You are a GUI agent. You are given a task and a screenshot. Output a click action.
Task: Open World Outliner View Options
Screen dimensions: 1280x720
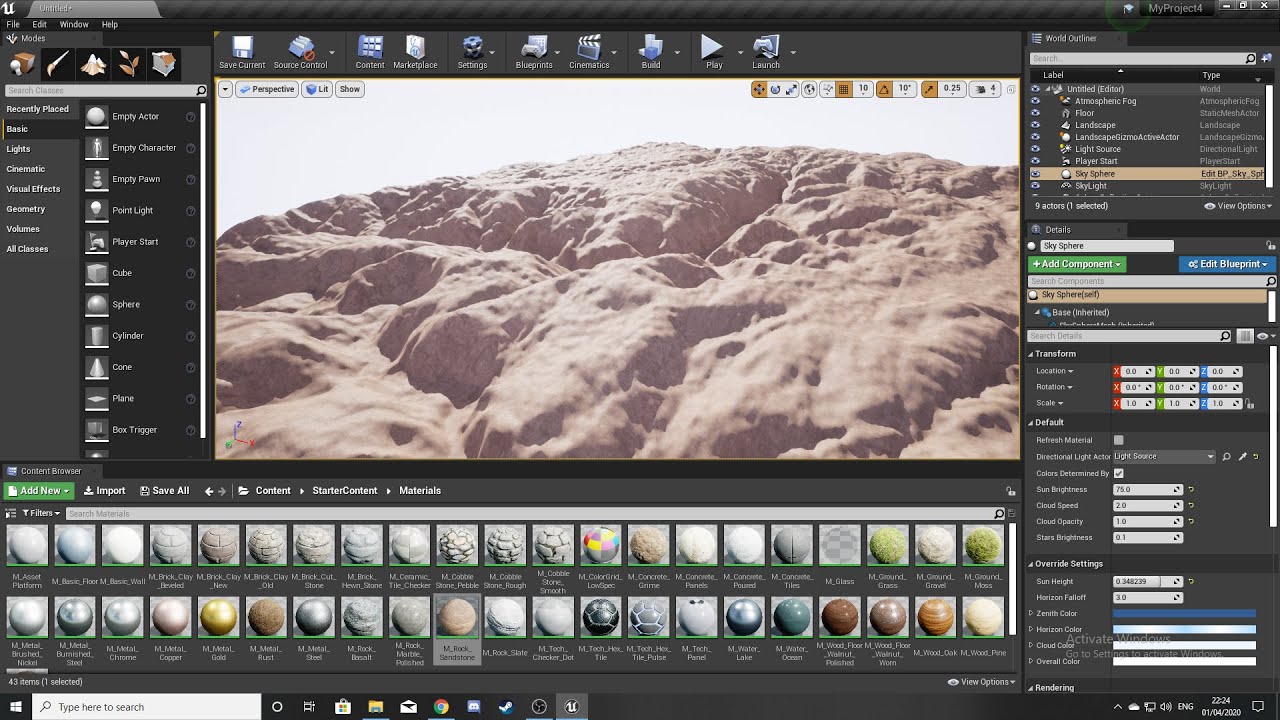pyautogui.click(x=1237, y=206)
